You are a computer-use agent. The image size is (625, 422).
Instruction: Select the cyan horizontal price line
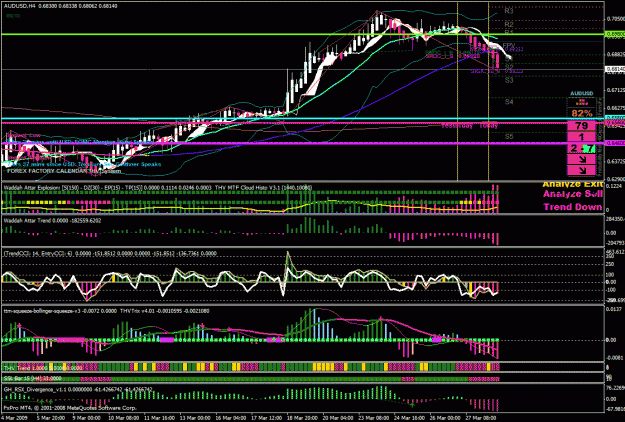[x=303, y=119]
